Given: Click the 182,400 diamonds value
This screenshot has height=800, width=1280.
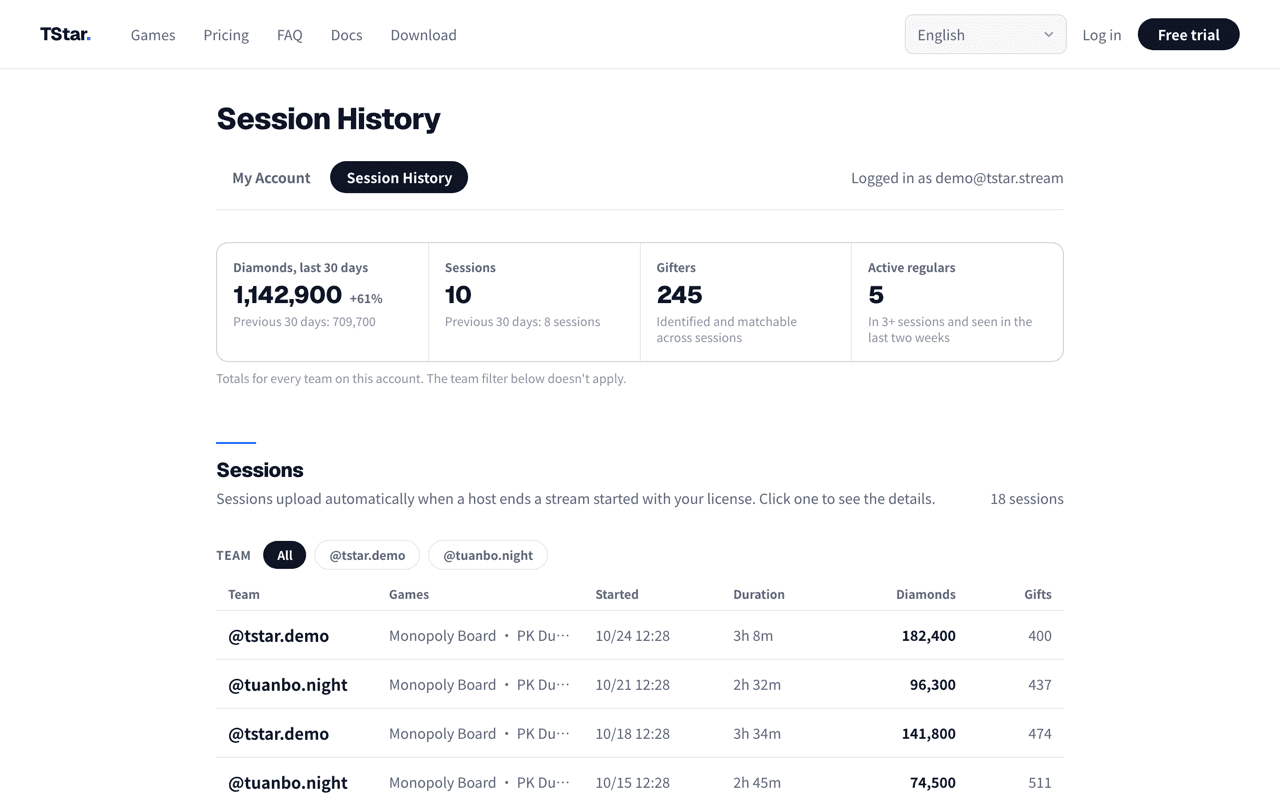Looking at the screenshot, I should point(929,635).
